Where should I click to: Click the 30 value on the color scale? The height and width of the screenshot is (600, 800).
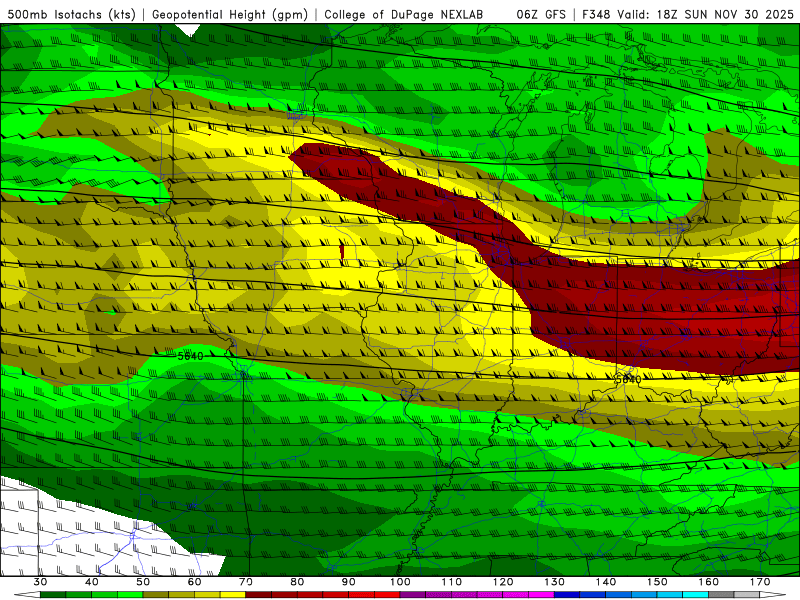coord(40,582)
